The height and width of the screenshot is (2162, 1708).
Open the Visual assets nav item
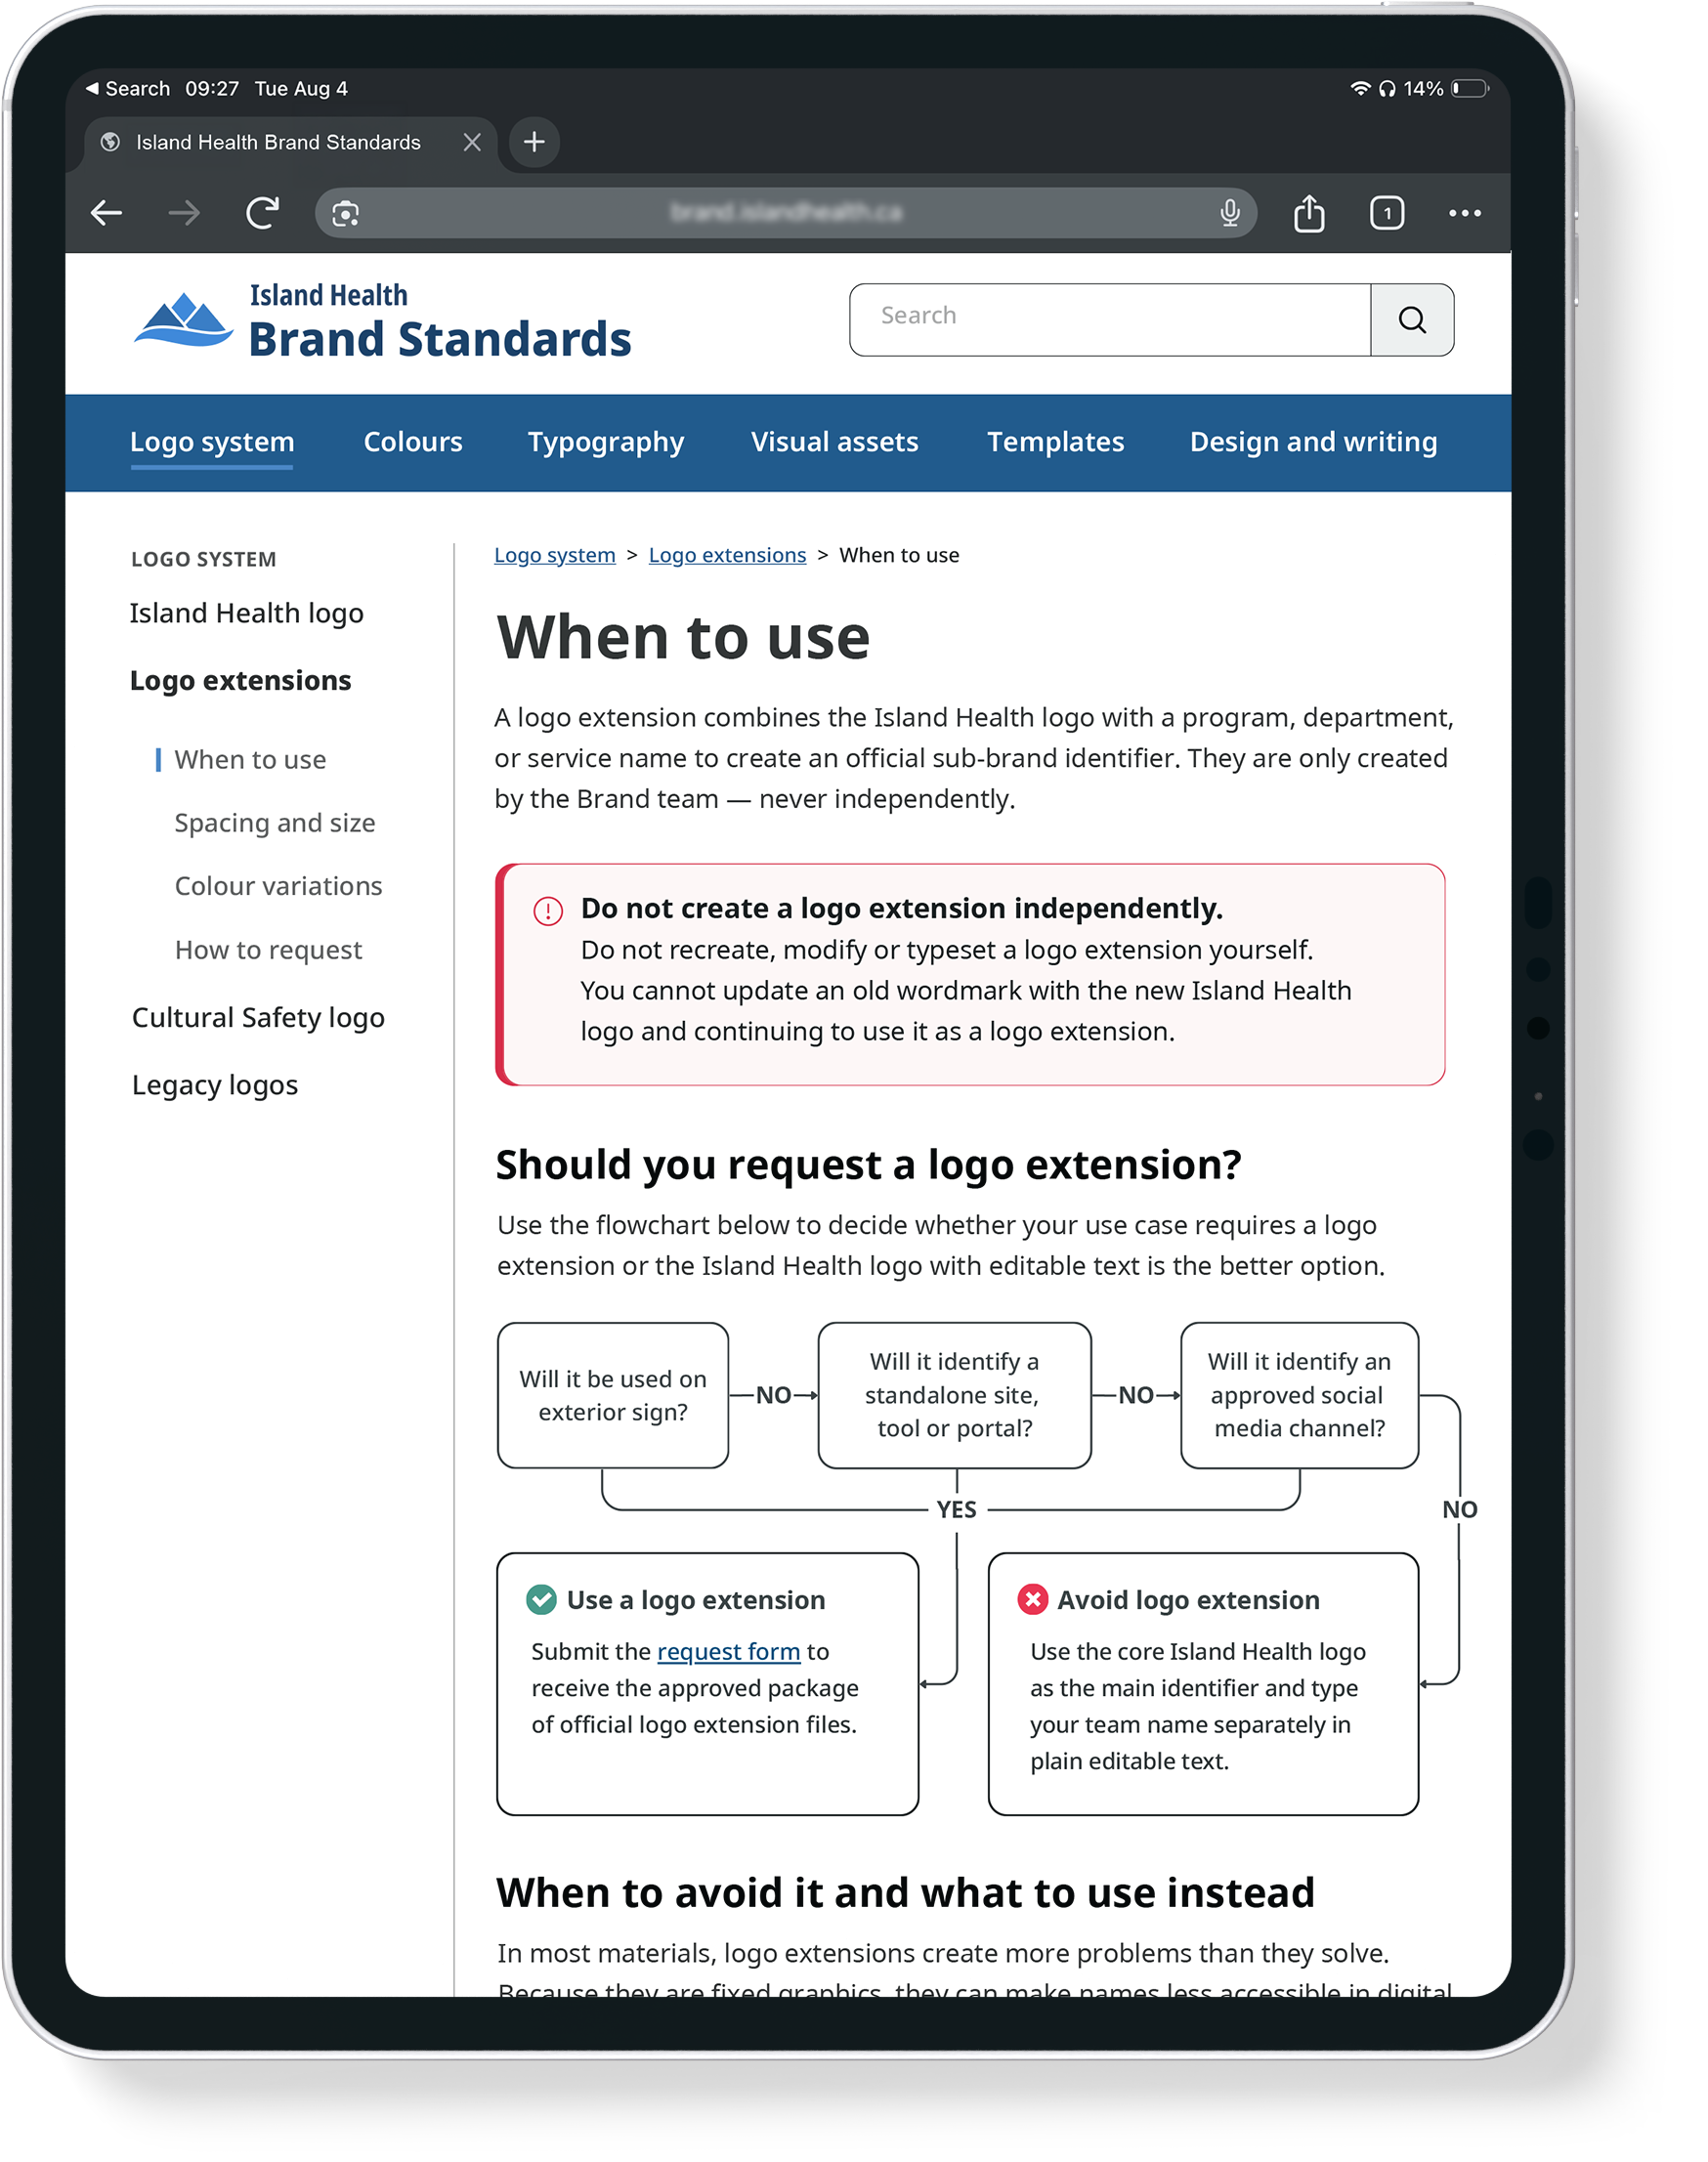[835, 442]
